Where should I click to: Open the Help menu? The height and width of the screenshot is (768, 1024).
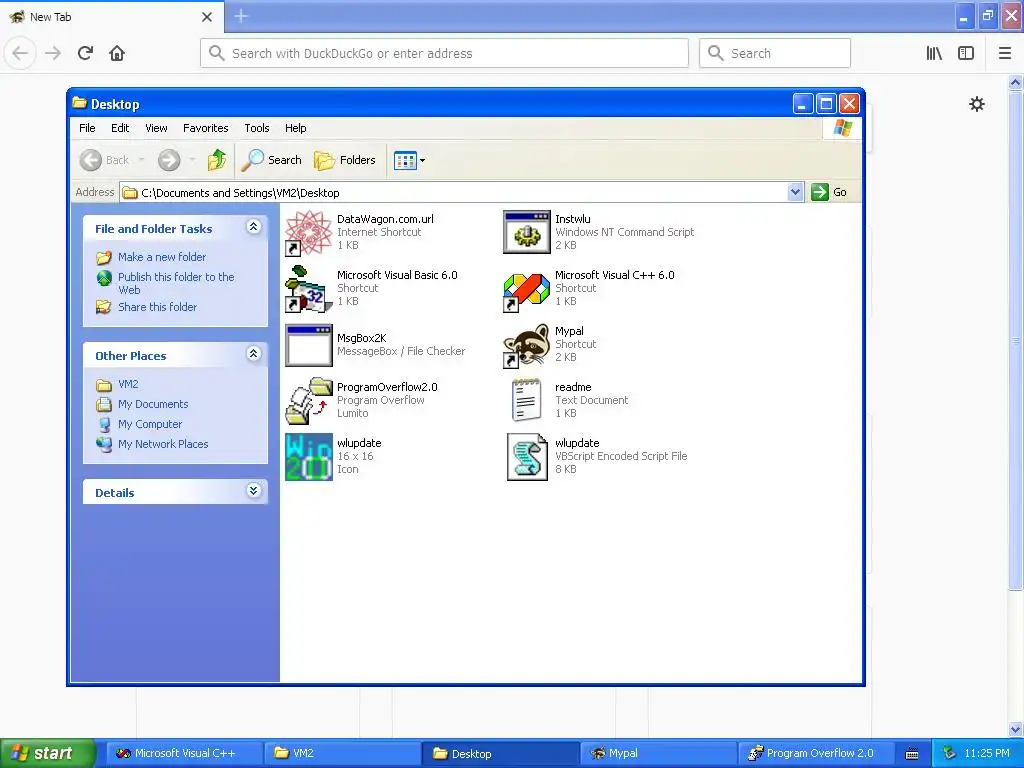coord(295,128)
